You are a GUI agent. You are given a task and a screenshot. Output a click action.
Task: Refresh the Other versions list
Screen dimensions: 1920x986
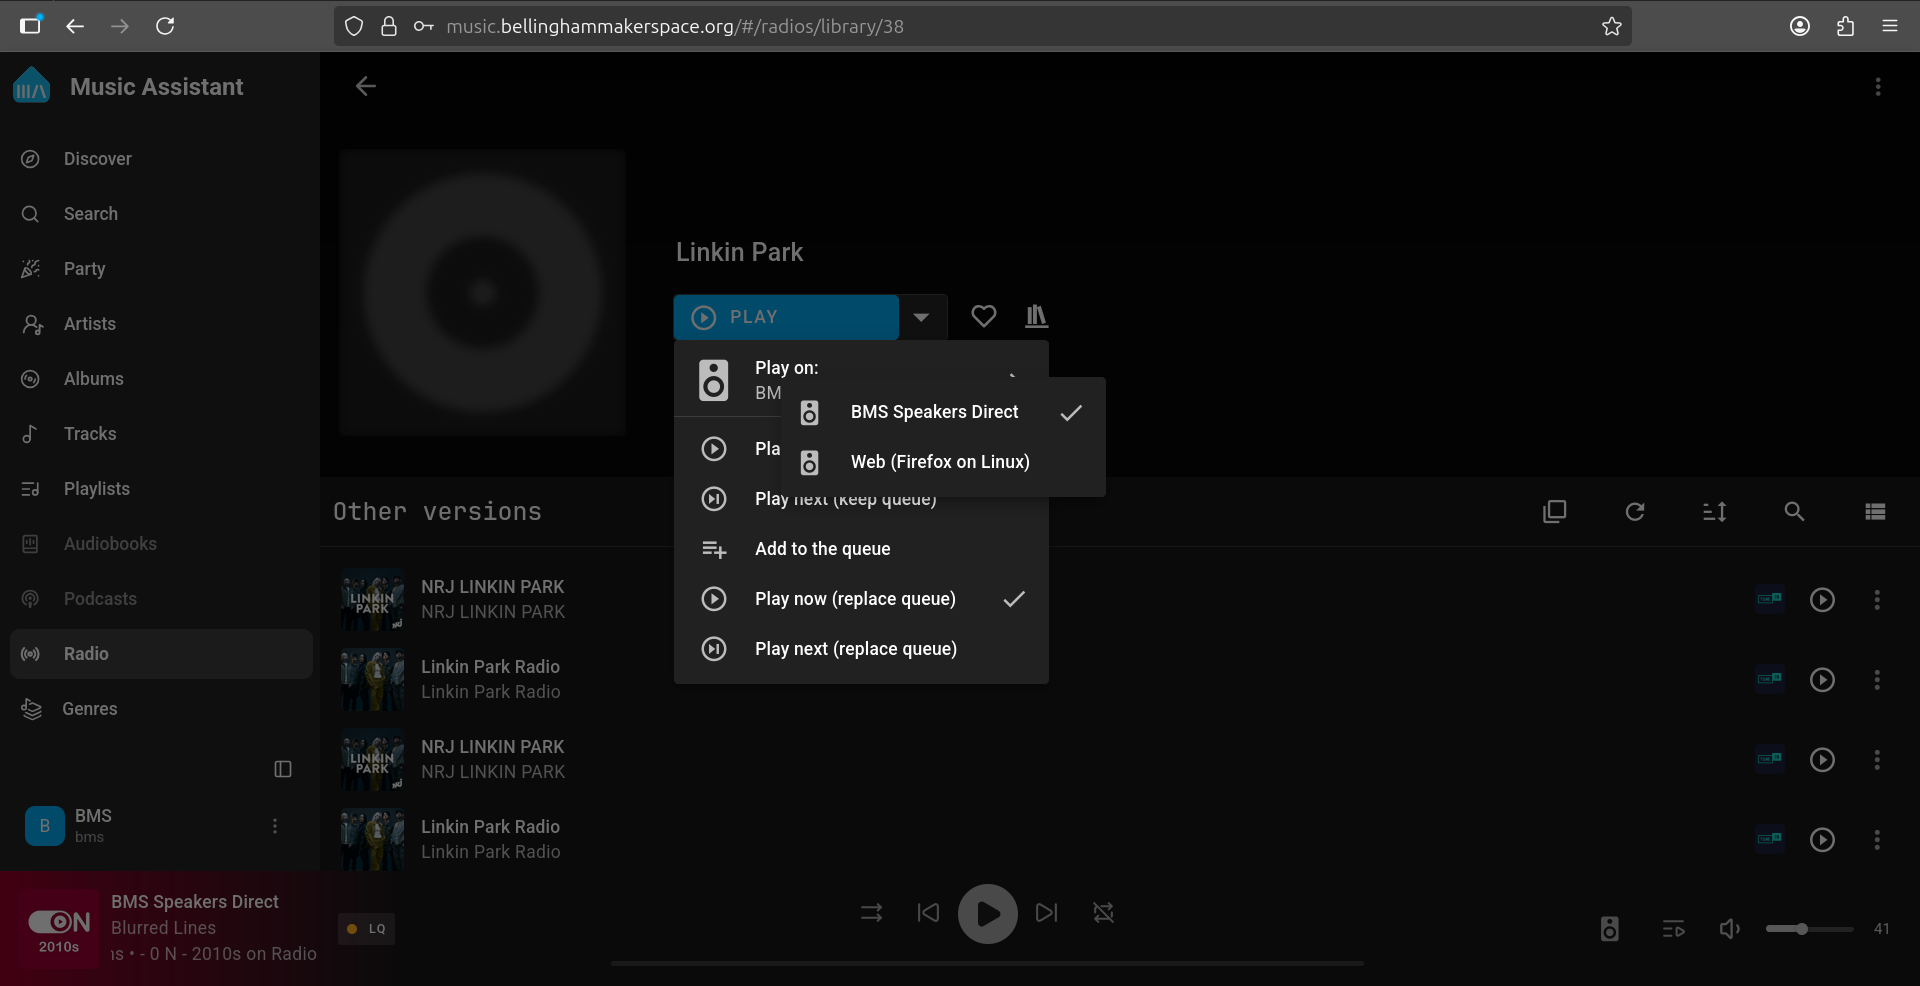pos(1635,512)
